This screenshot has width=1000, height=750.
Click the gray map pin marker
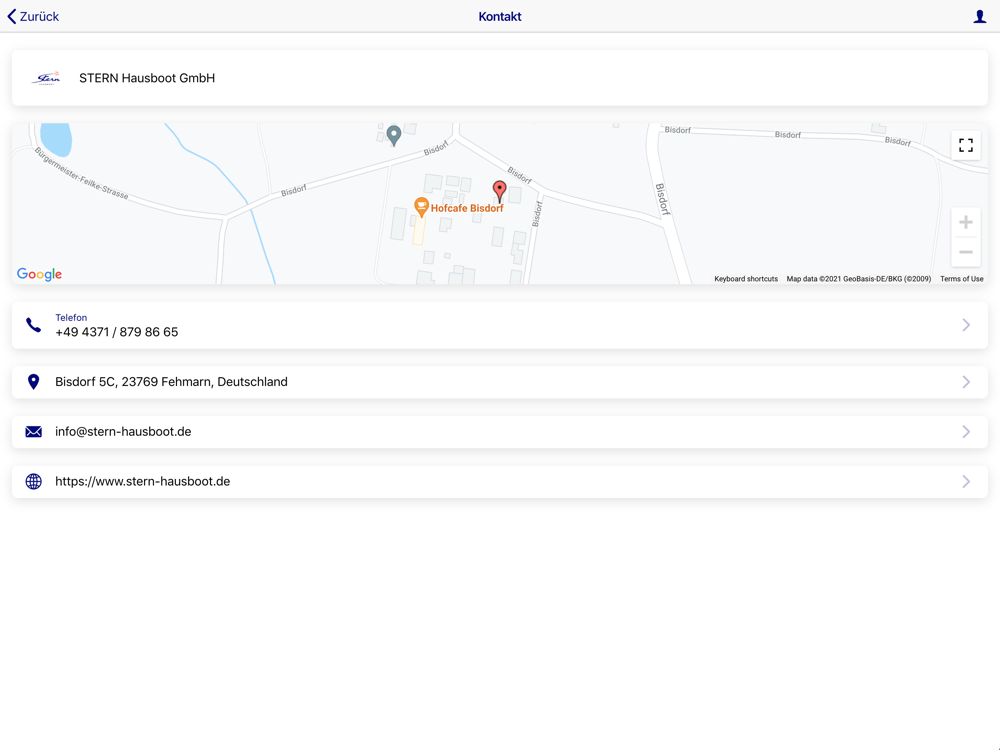point(394,135)
